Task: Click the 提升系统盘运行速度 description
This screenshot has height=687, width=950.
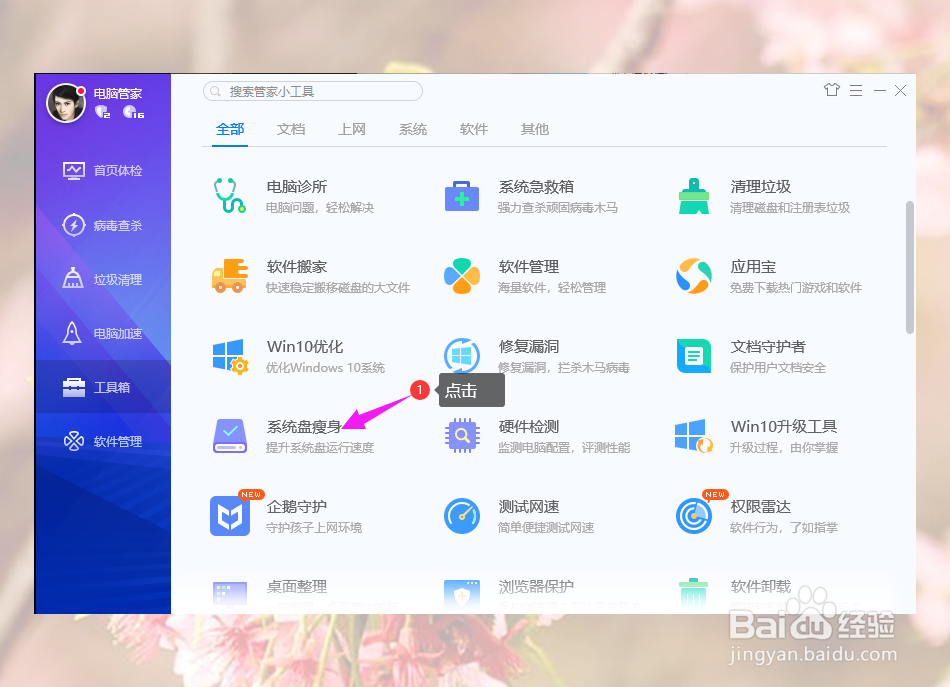Action: (x=320, y=448)
